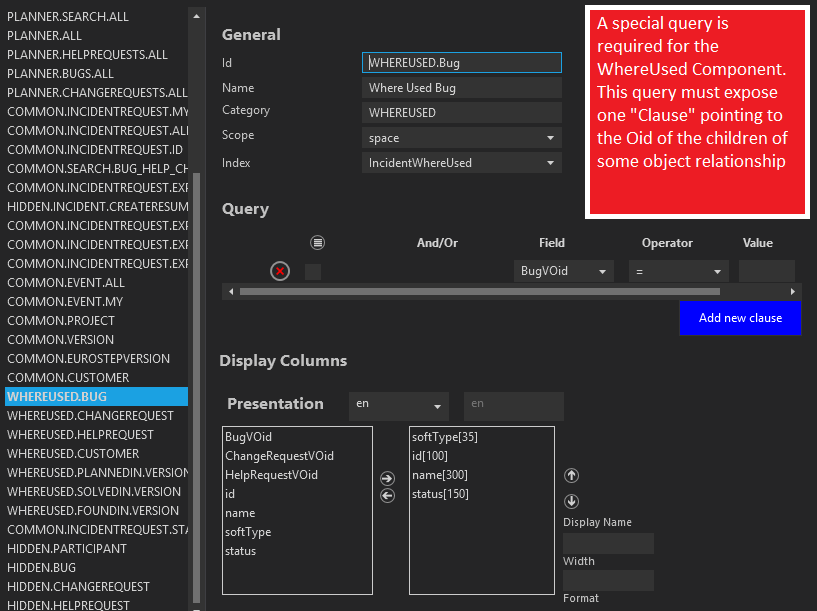Open the Operator dropdown showing equals
This screenshot has width=817, height=611.
pyautogui.click(x=678, y=271)
